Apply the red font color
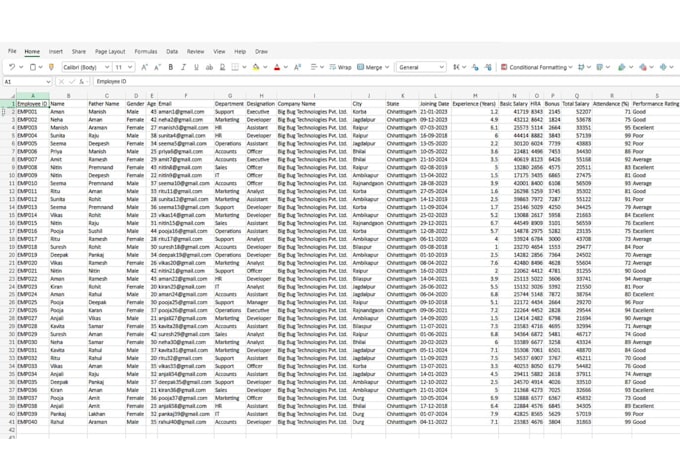 277,67
